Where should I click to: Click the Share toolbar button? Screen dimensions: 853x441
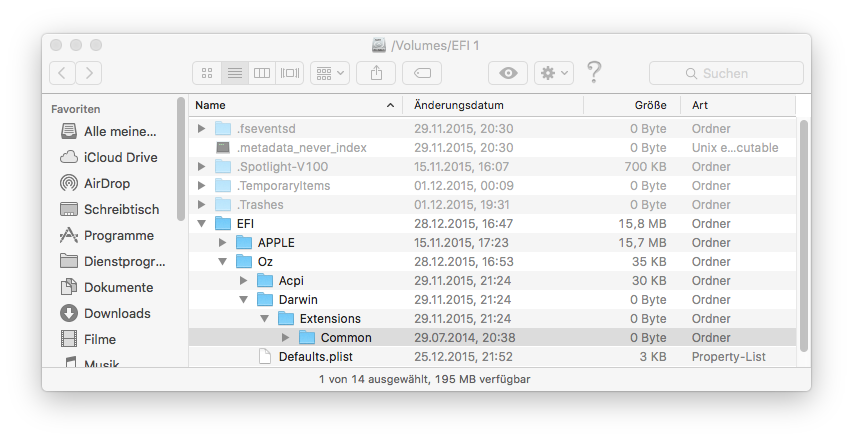[376, 73]
